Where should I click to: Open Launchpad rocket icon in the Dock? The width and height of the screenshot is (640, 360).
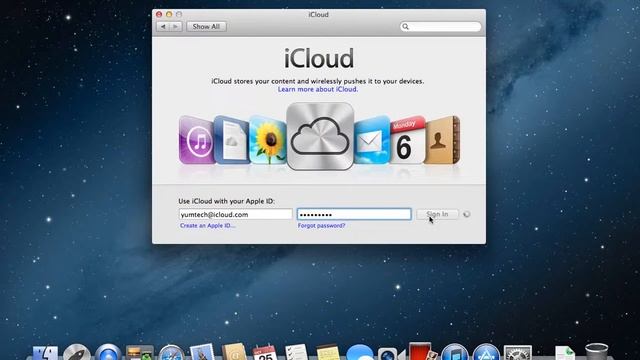coord(77,353)
